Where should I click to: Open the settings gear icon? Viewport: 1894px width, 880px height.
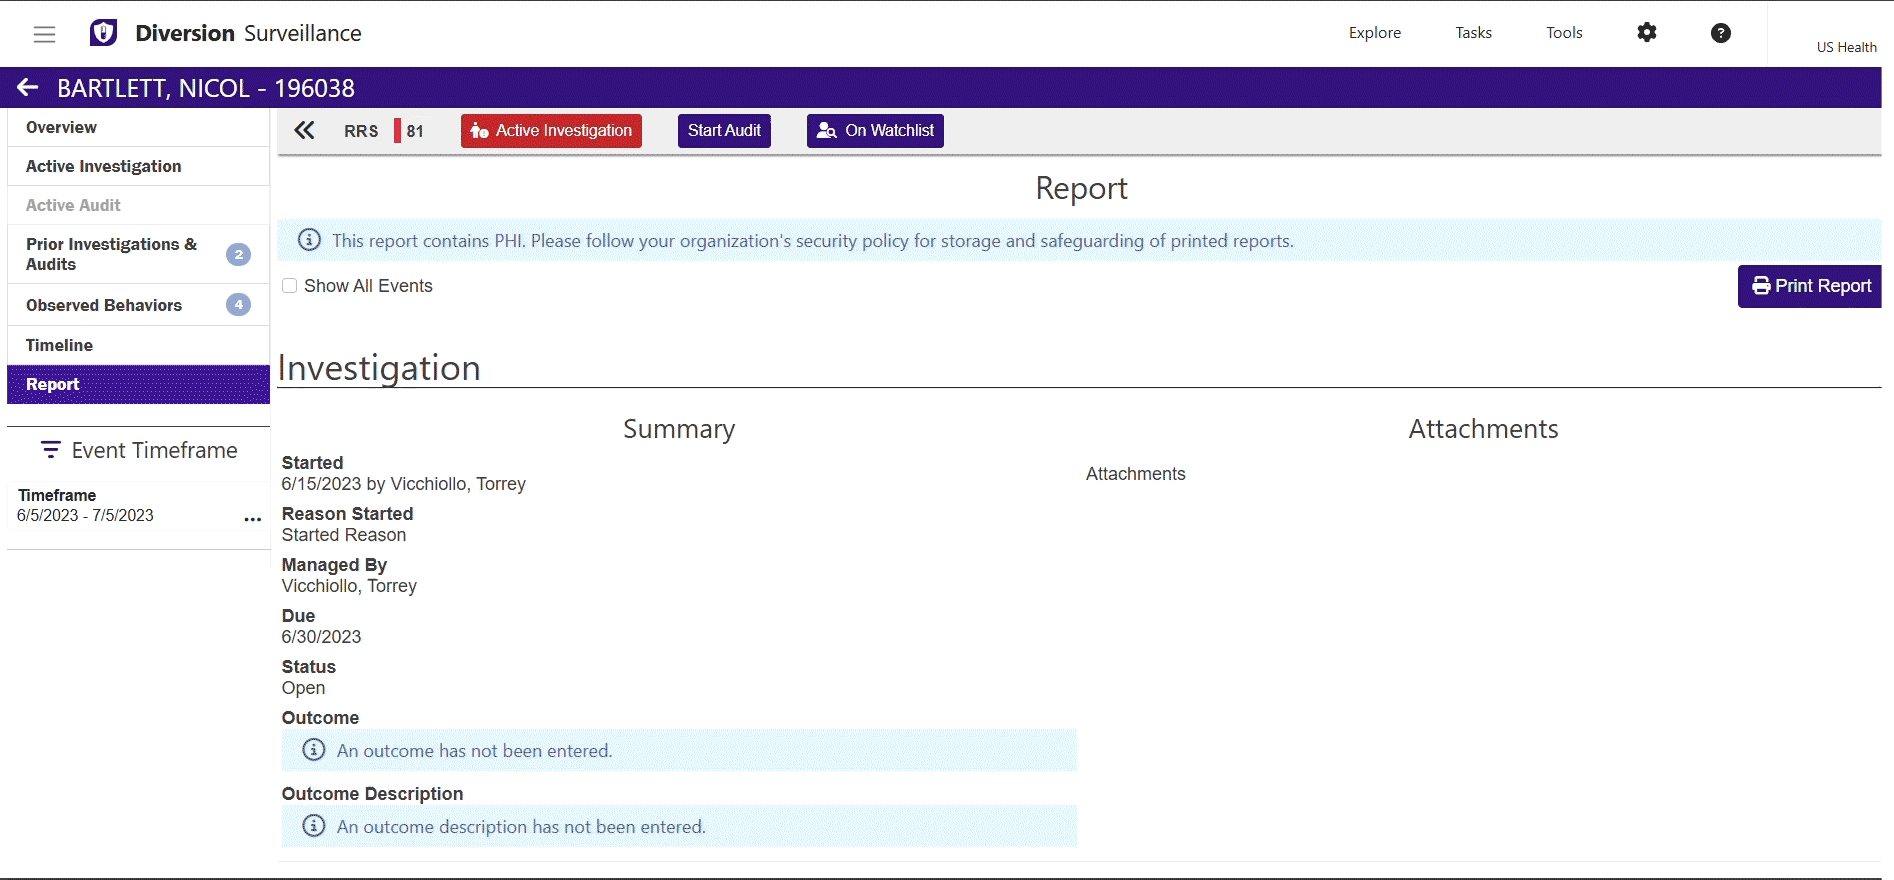[x=1646, y=33]
